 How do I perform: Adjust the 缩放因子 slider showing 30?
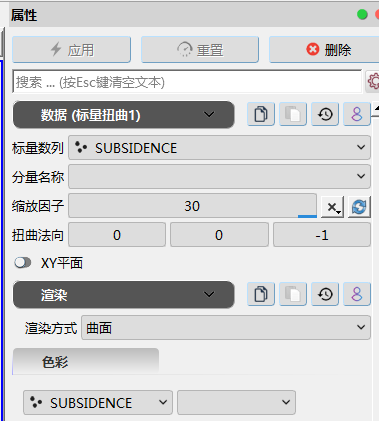click(x=192, y=206)
